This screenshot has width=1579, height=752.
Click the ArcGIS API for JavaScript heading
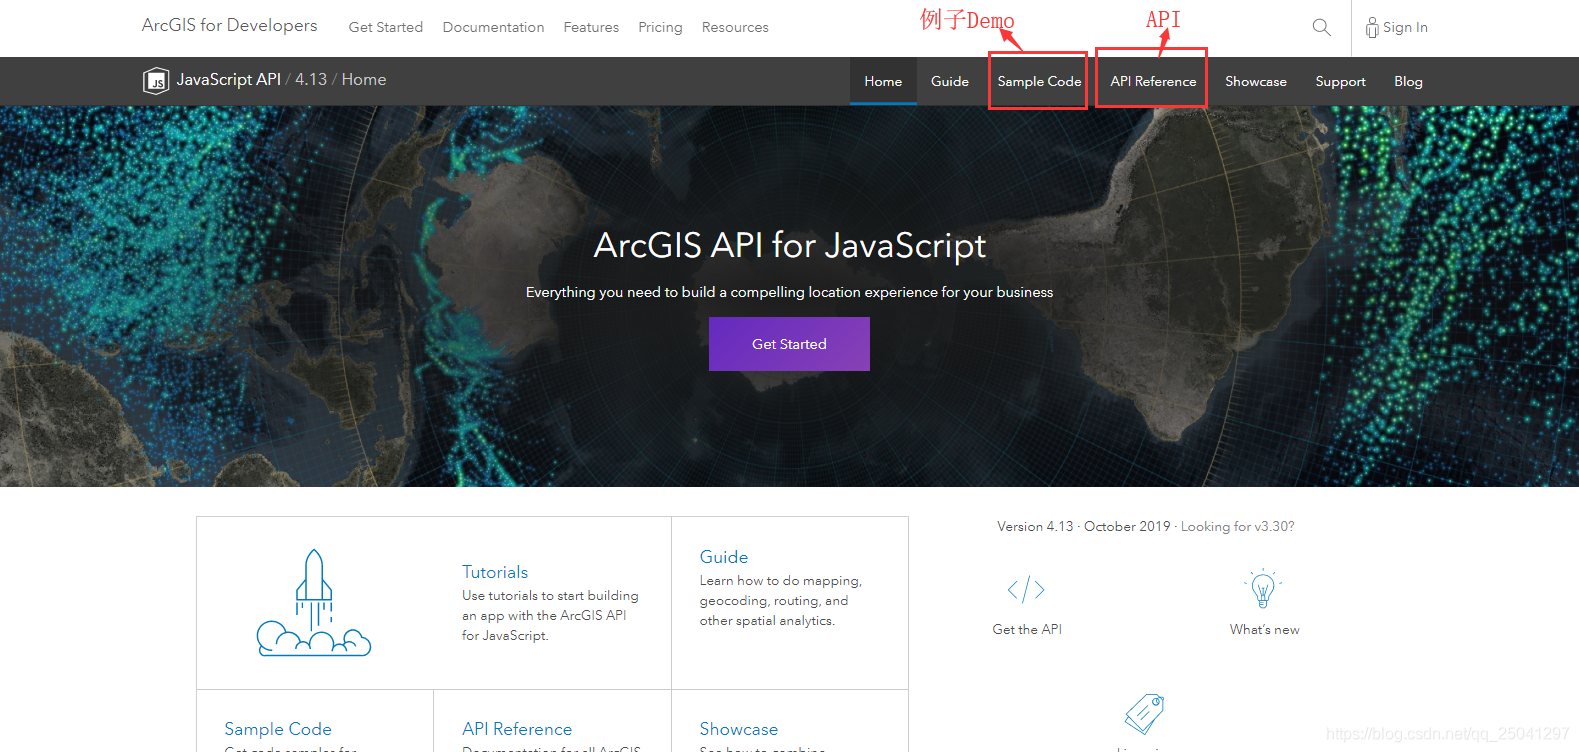click(x=790, y=245)
